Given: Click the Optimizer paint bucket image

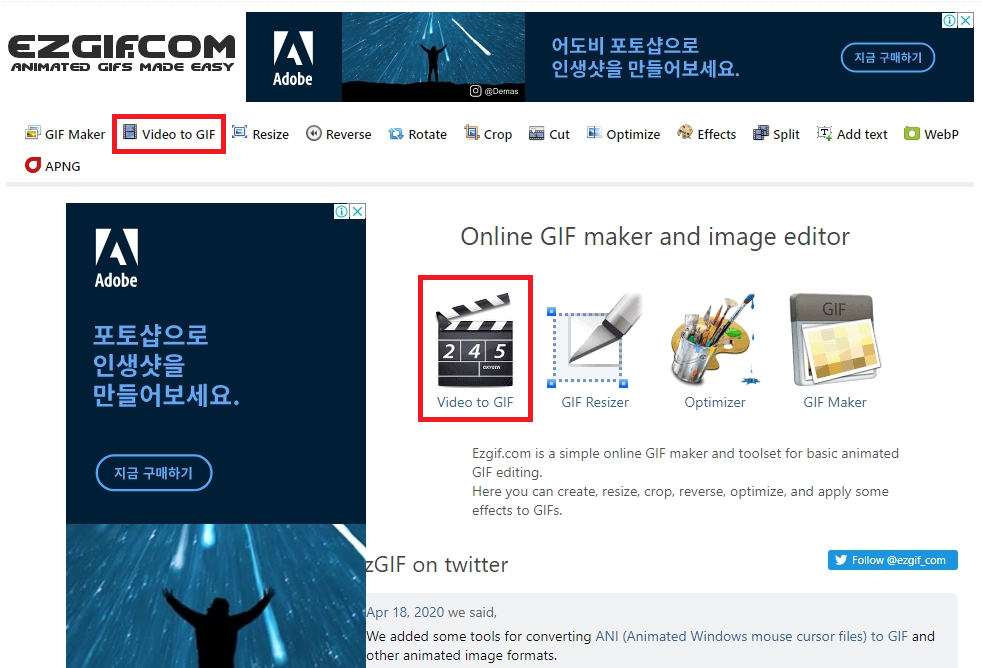Looking at the screenshot, I should [x=715, y=339].
